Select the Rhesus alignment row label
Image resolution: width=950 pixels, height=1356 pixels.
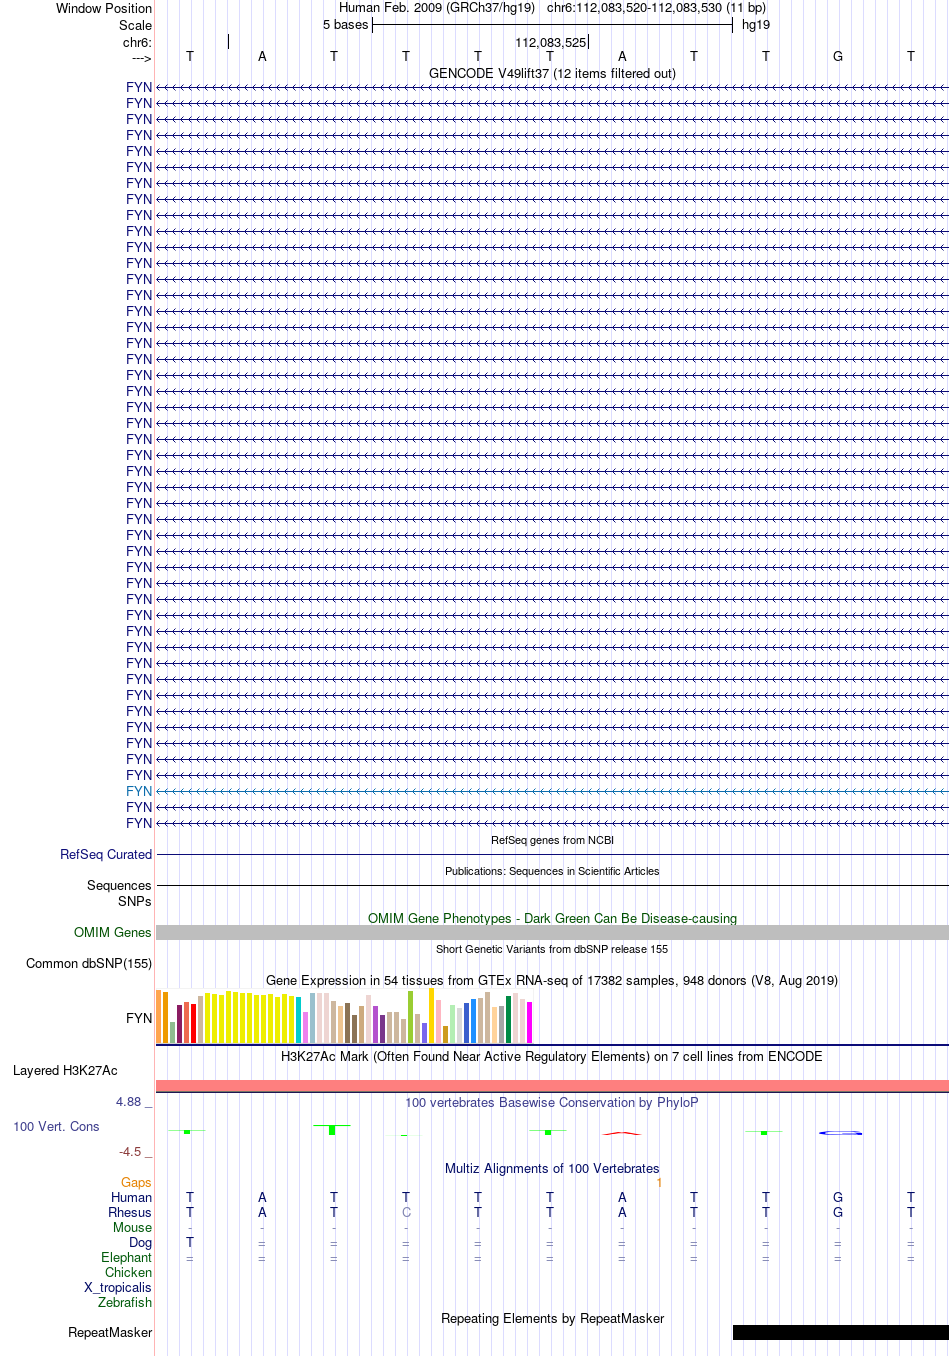(x=130, y=1212)
